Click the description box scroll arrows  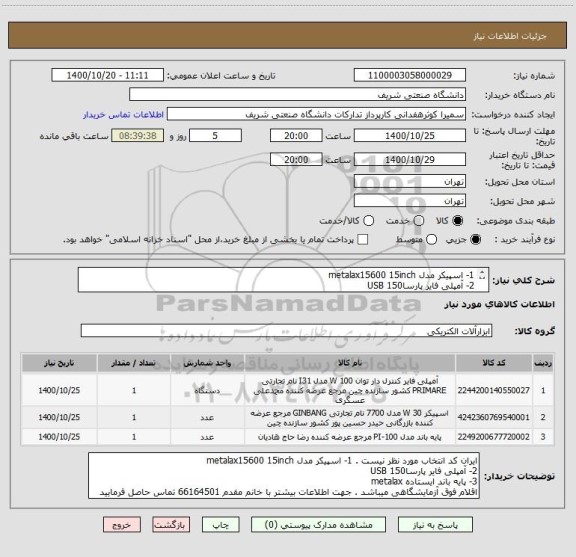coord(482,275)
